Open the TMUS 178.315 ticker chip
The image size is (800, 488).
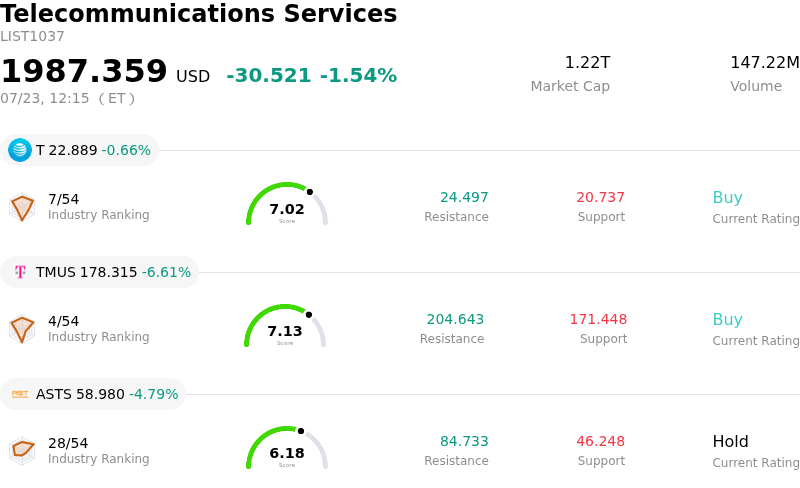pyautogui.click(x=99, y=272)
